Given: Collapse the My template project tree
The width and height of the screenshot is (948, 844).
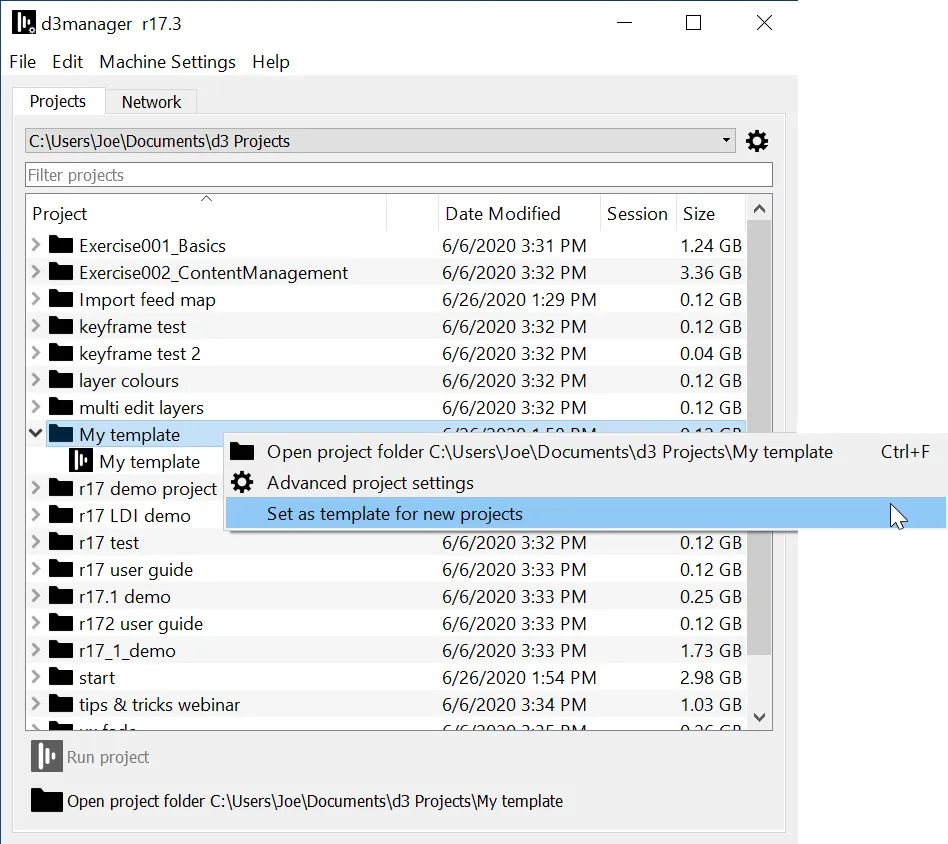Looking at the screenshot, I should click(x=35, y=434).
